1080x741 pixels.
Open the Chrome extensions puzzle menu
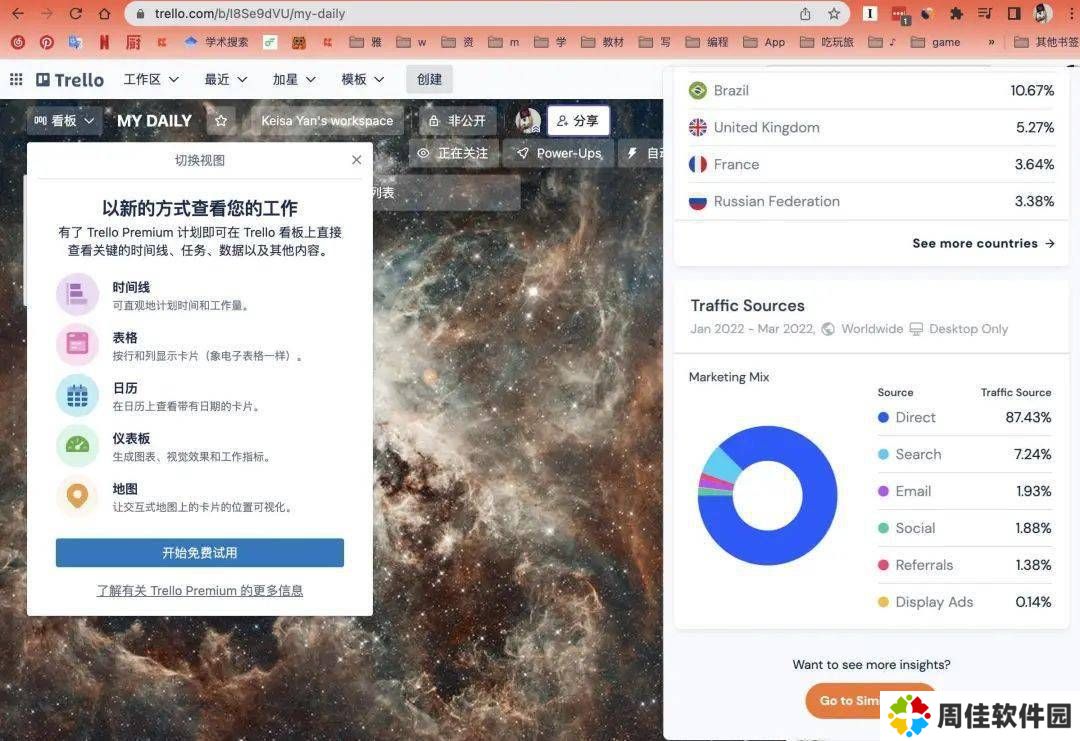tap(956, 14)
